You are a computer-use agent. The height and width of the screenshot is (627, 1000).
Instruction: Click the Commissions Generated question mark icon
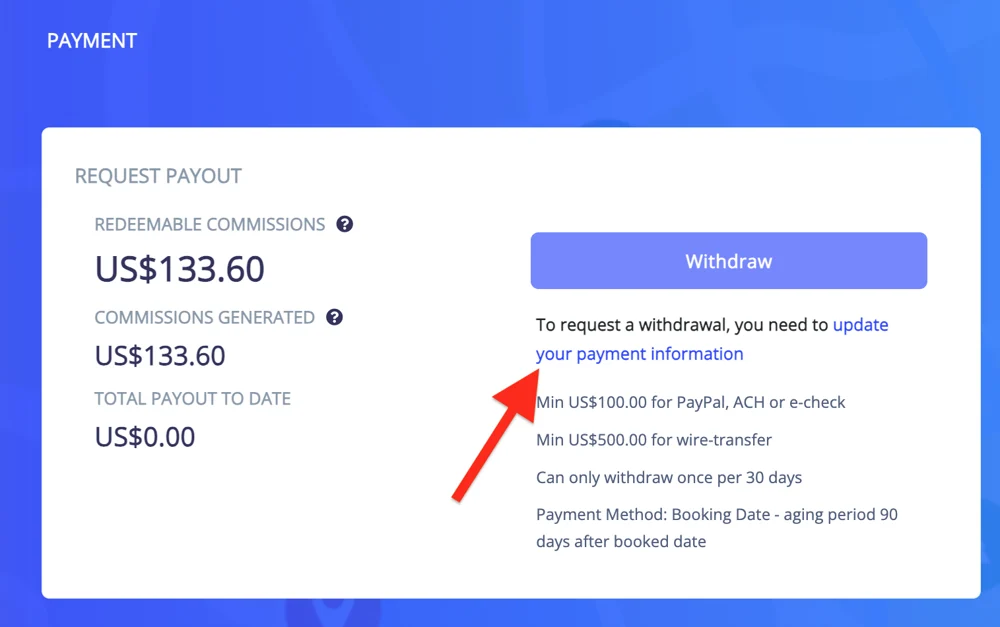(x=334, y=317)
